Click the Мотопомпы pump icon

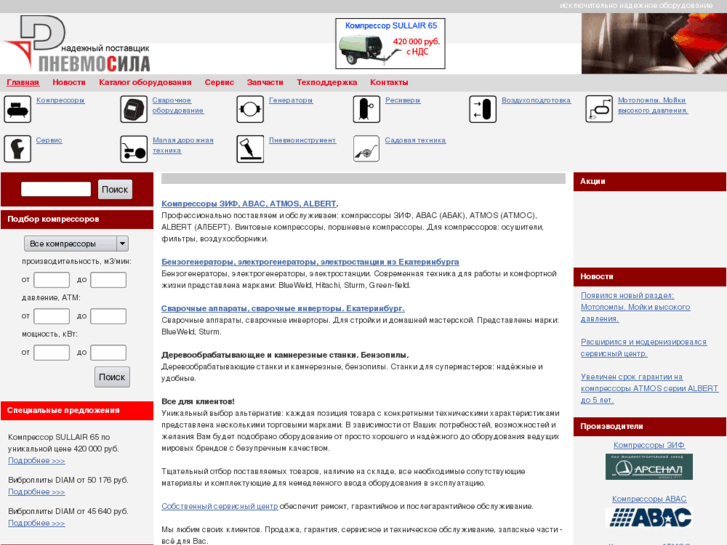point(599,109)
